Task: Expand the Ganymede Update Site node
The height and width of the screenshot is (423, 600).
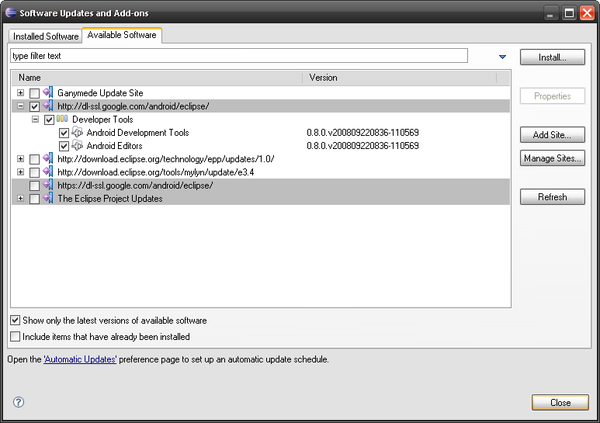Action: [20, 93]
